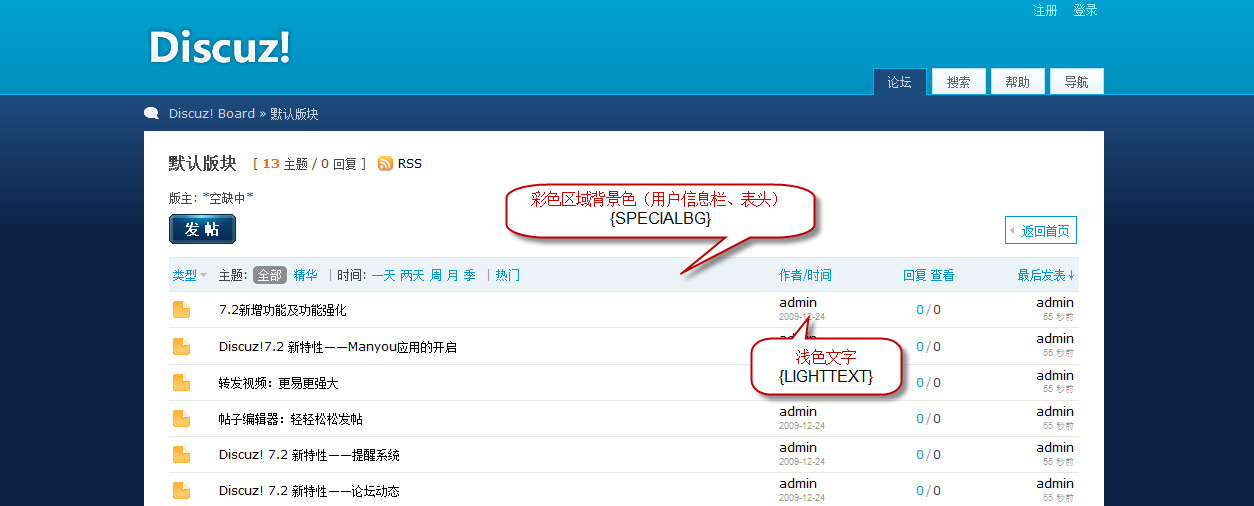Open thread Discuz! 7.2 新特性——论坛动态

pyautogui.click(x=310, y=491)
